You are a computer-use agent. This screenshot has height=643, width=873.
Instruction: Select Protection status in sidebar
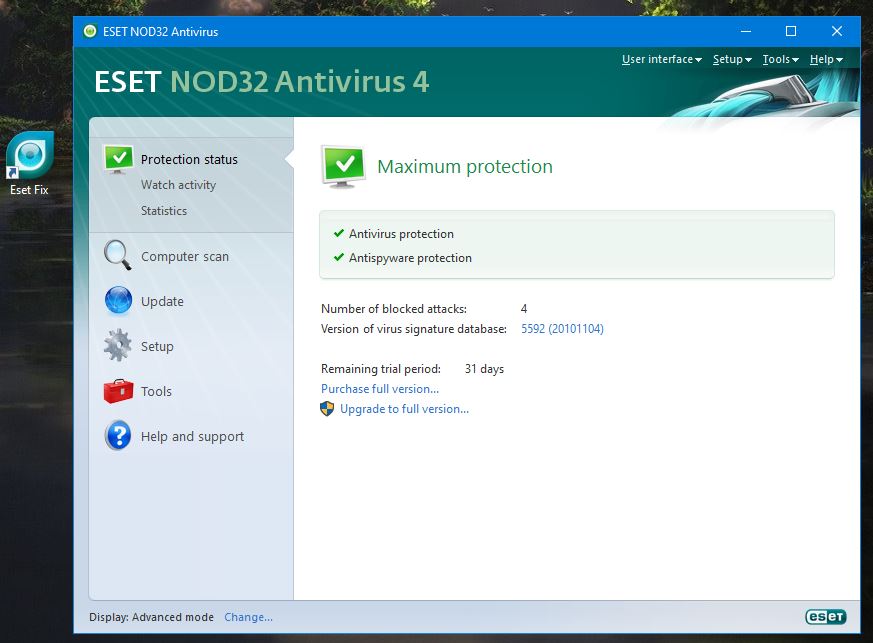coord(189,160)
